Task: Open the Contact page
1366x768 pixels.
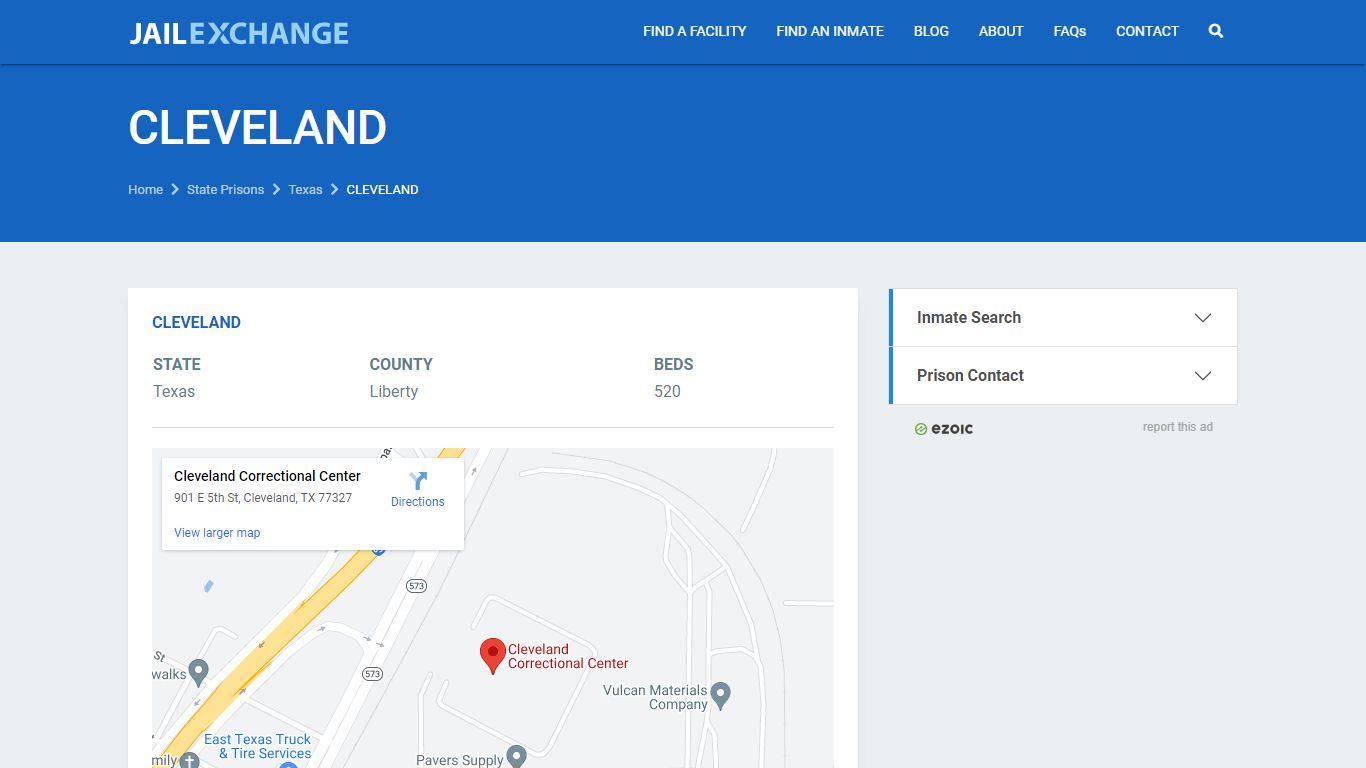Action: point(1147,31)
